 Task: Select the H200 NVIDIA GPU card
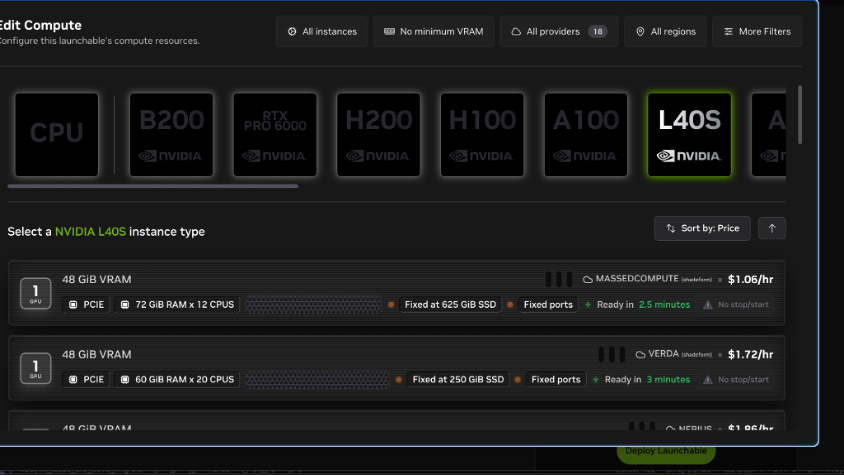378,135
